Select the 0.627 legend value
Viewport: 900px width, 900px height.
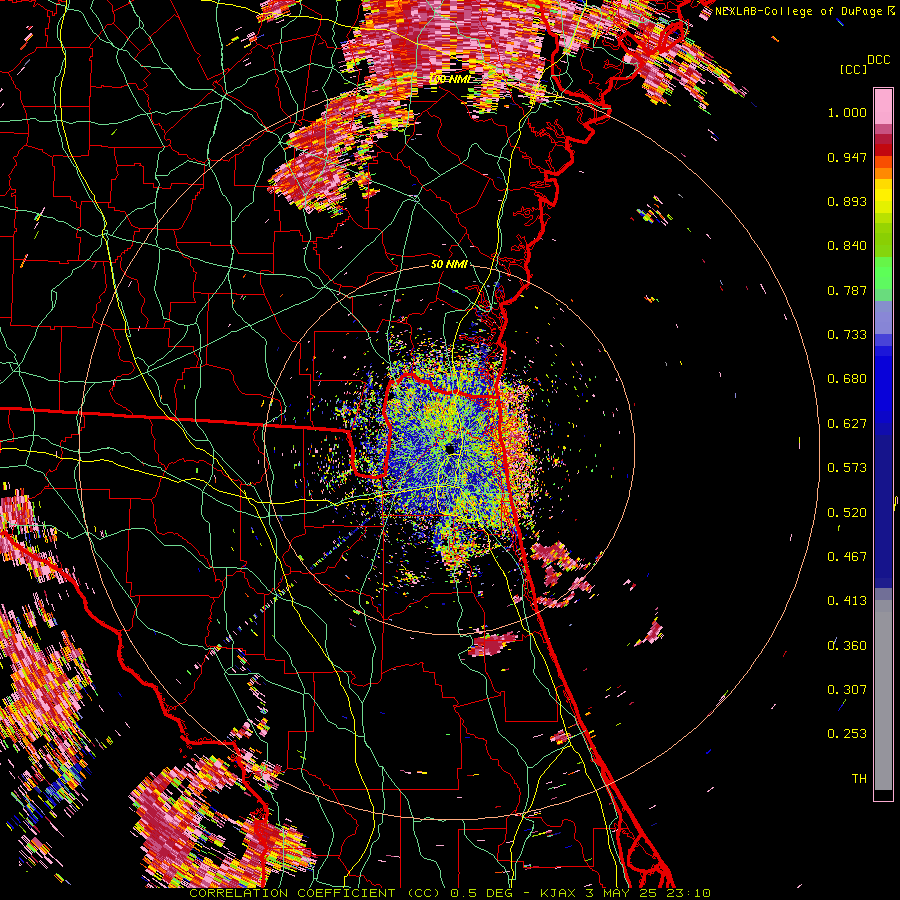[x=847, y=424]
